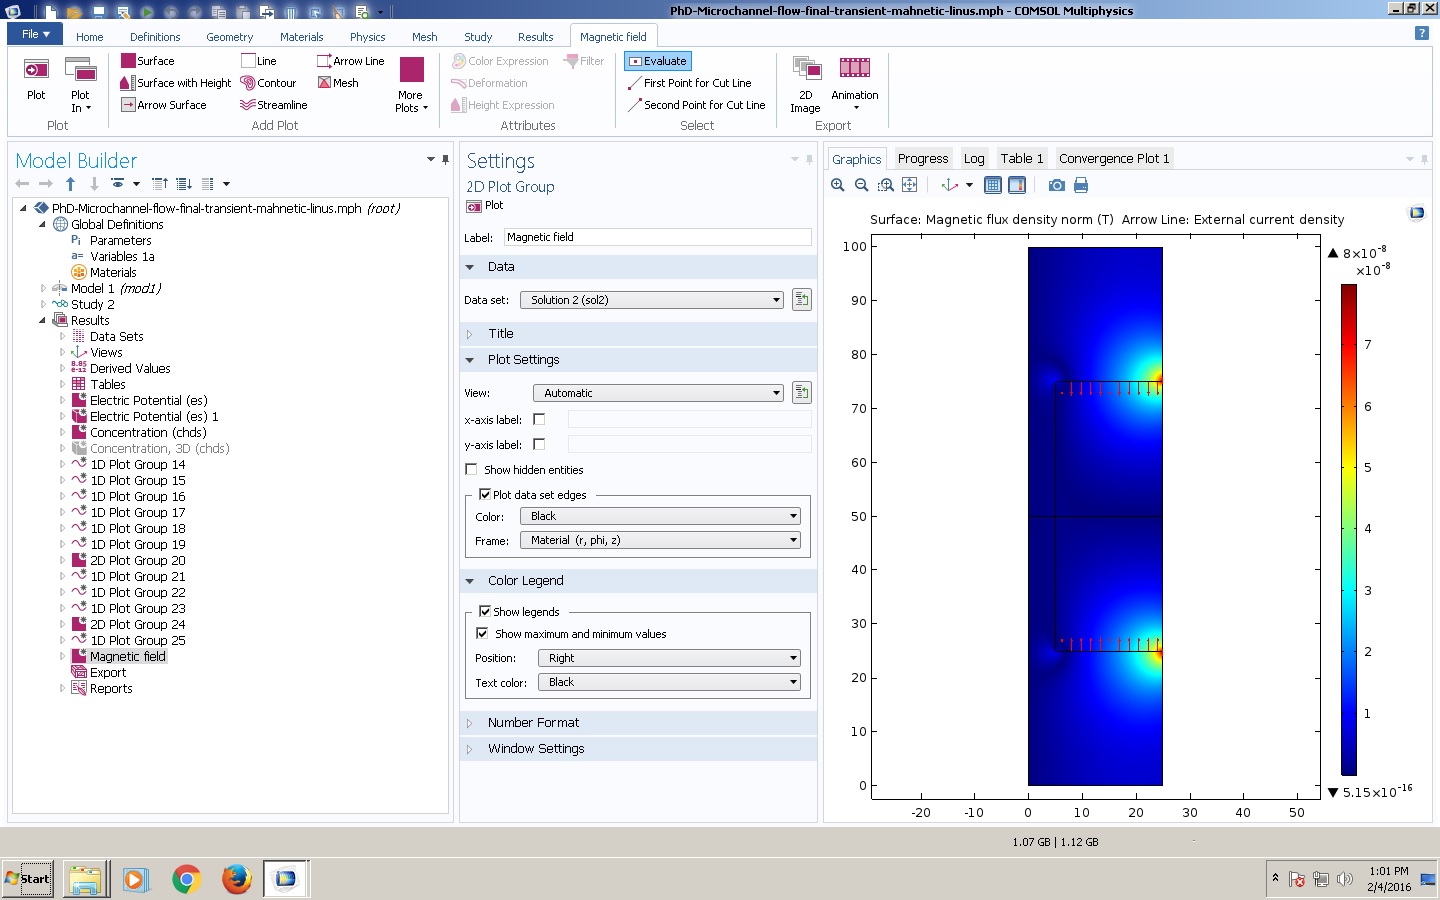Add a Streamline plot
The image size is (1440, 900).
pyautogui.click(x=273, y=105)
